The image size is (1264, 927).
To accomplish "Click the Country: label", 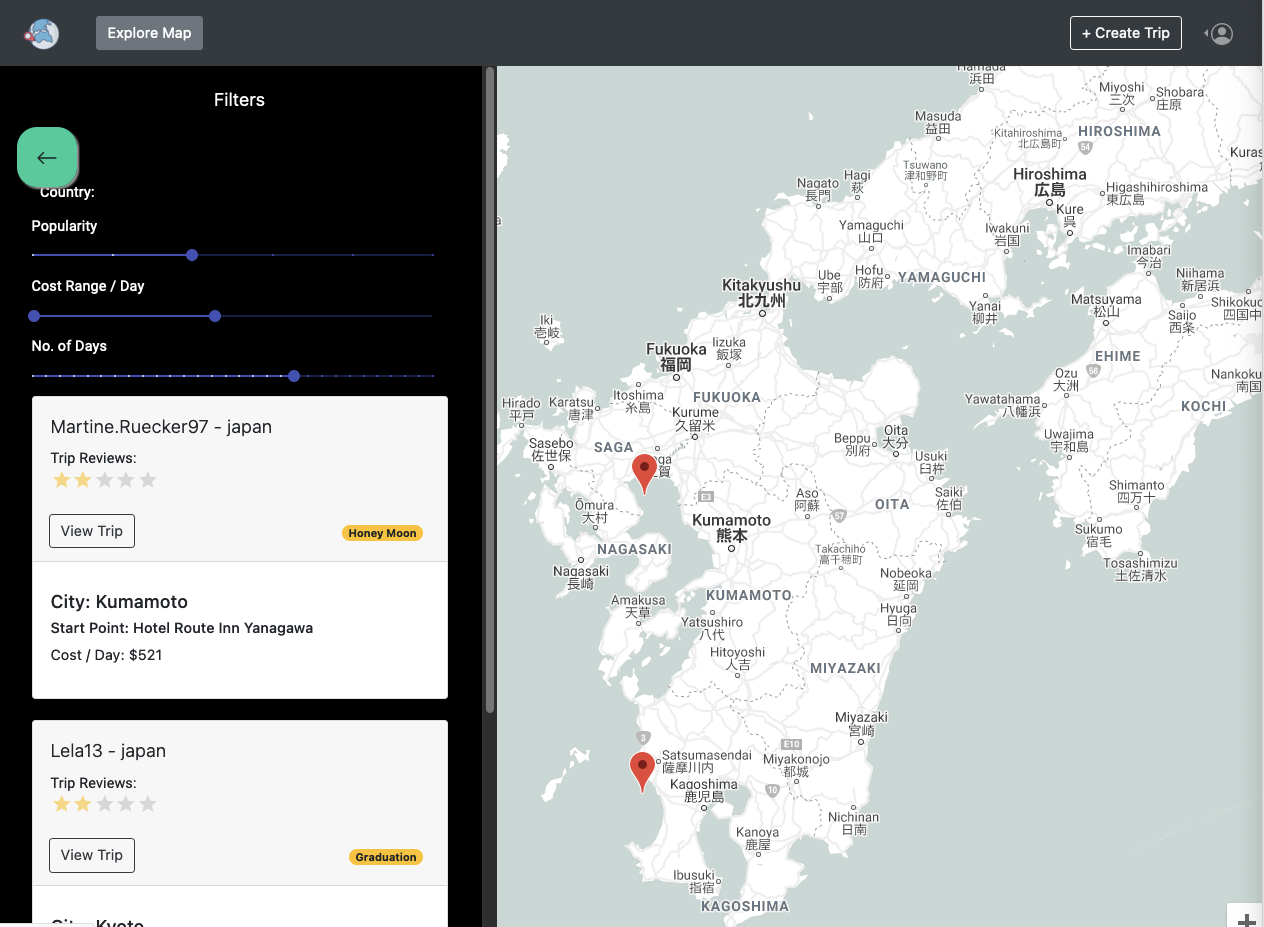I will (67, 191).
